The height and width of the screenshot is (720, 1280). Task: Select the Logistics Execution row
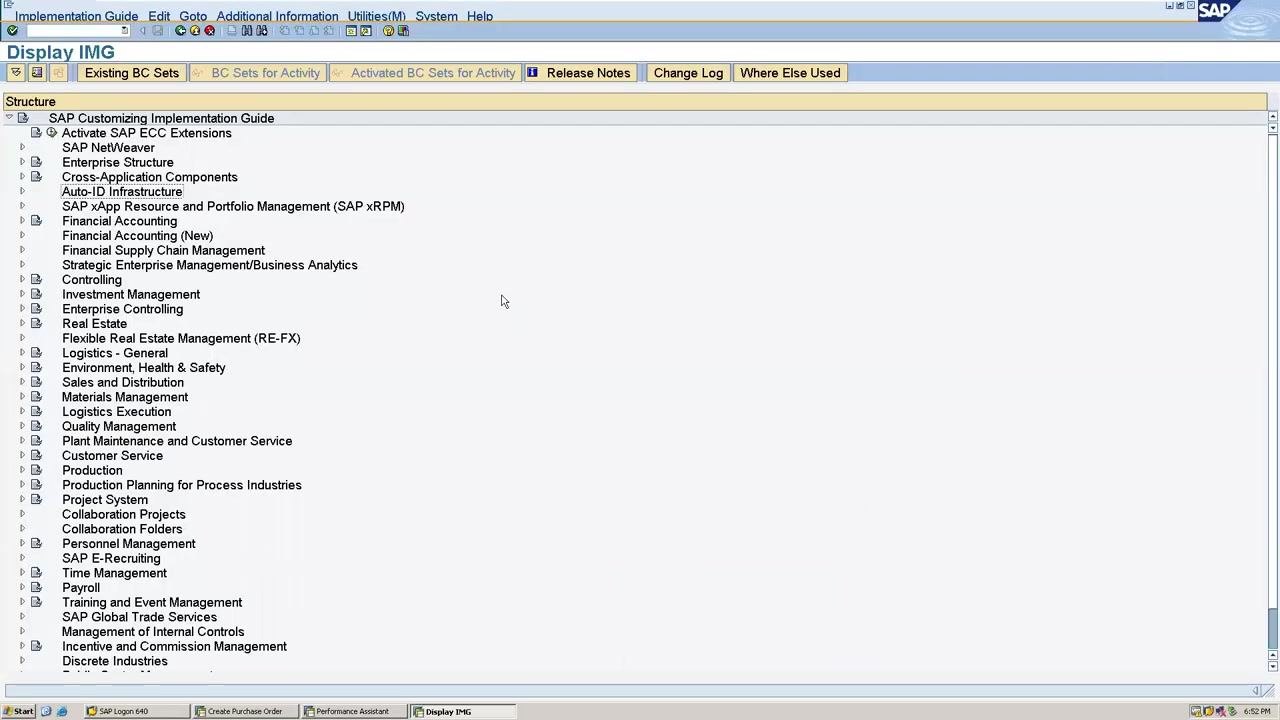click(x=116, y=412)
